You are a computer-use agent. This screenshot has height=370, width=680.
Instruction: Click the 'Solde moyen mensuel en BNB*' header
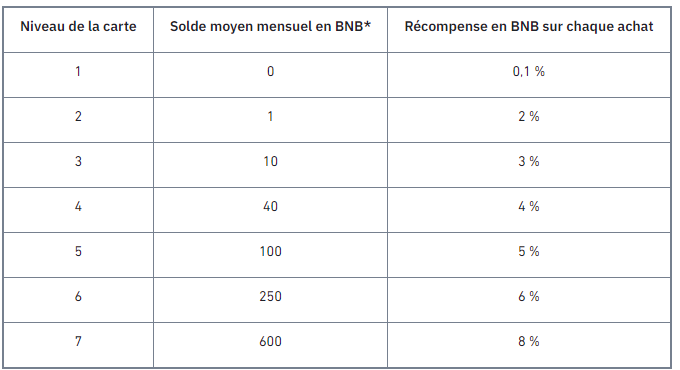[x=270, y=26]
